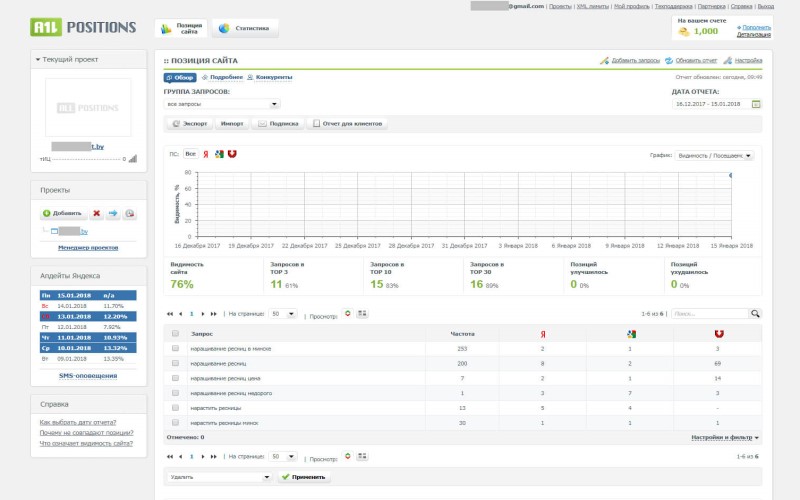
Task: Click the blue arrow icon in Проекты panel
Action: tap(113, 213)
